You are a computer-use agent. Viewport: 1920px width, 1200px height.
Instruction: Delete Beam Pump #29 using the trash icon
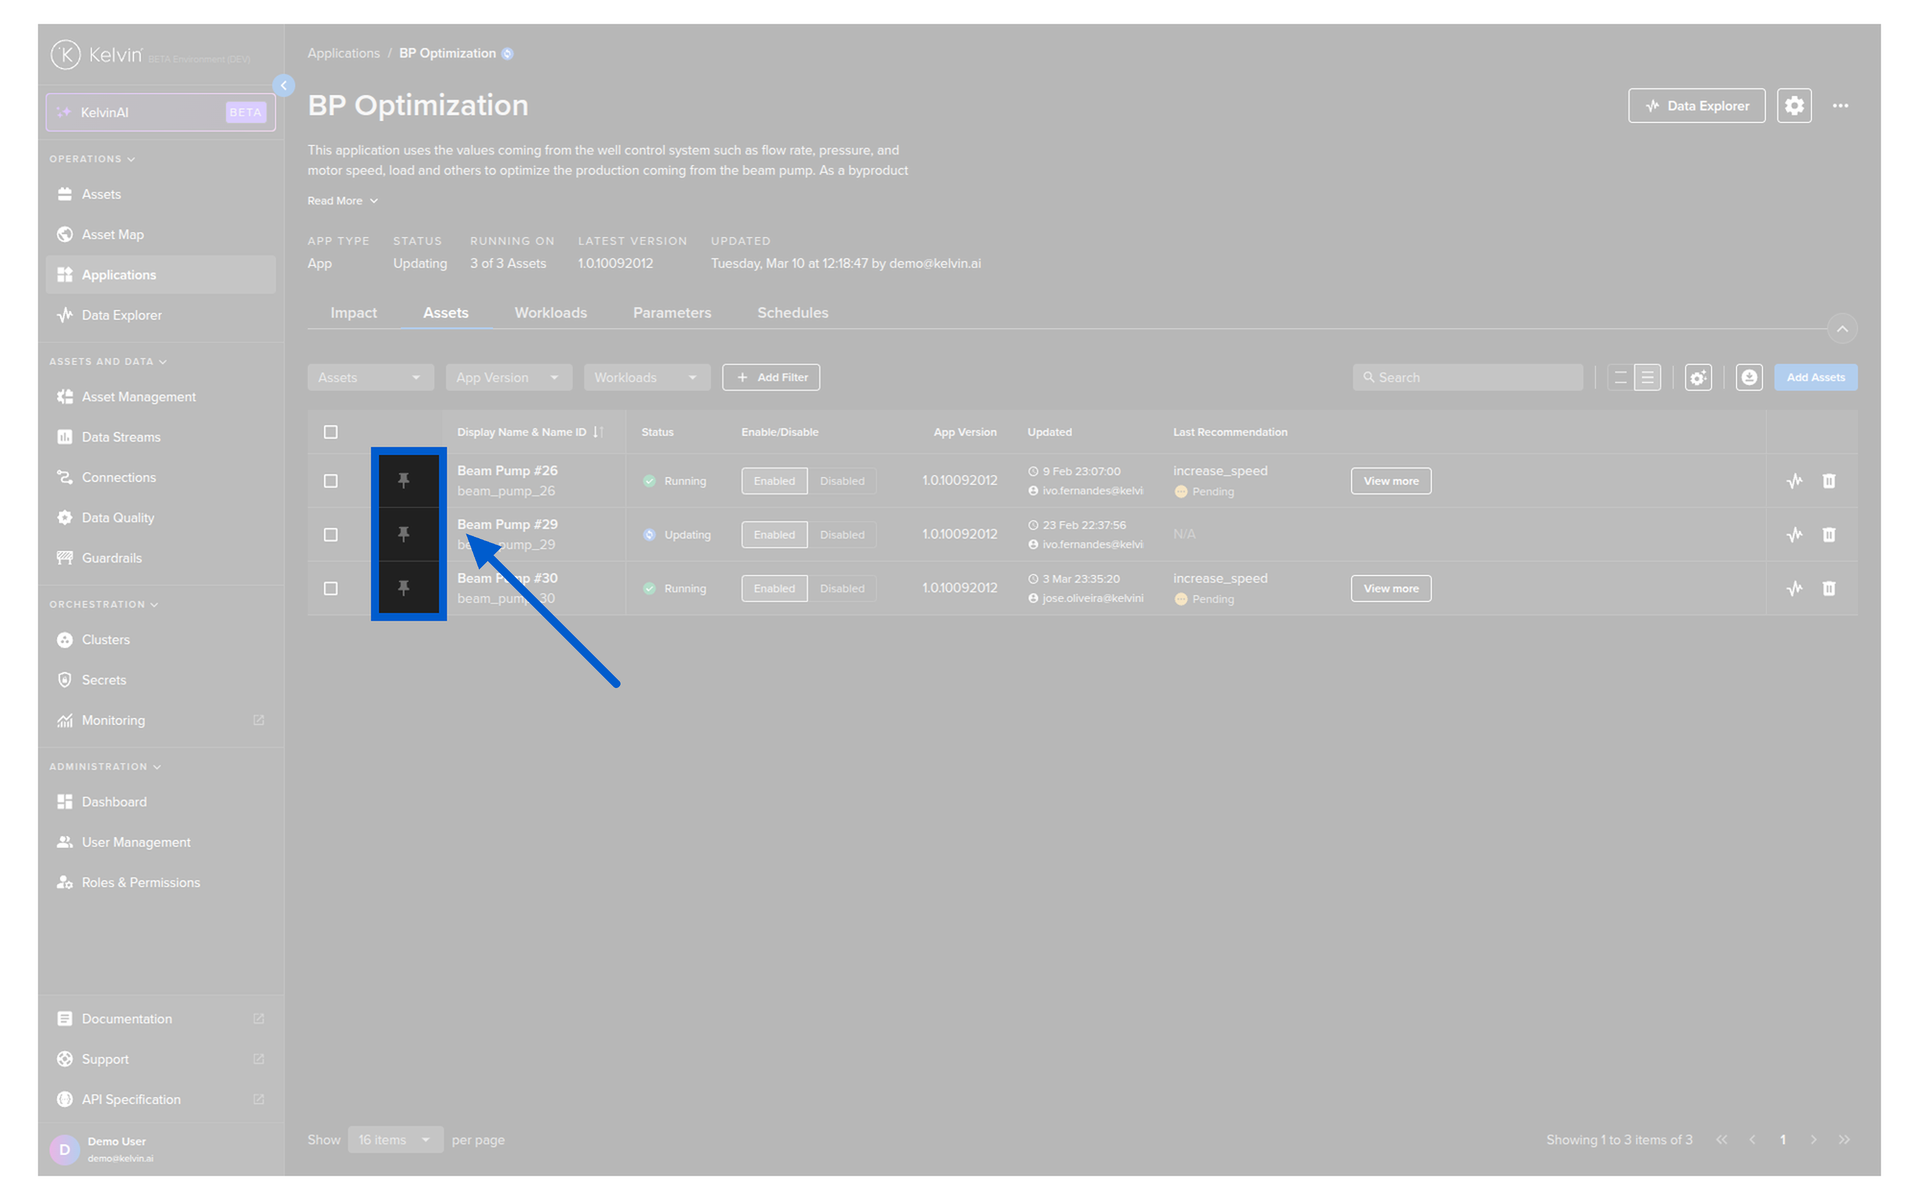click(1828, 535)
